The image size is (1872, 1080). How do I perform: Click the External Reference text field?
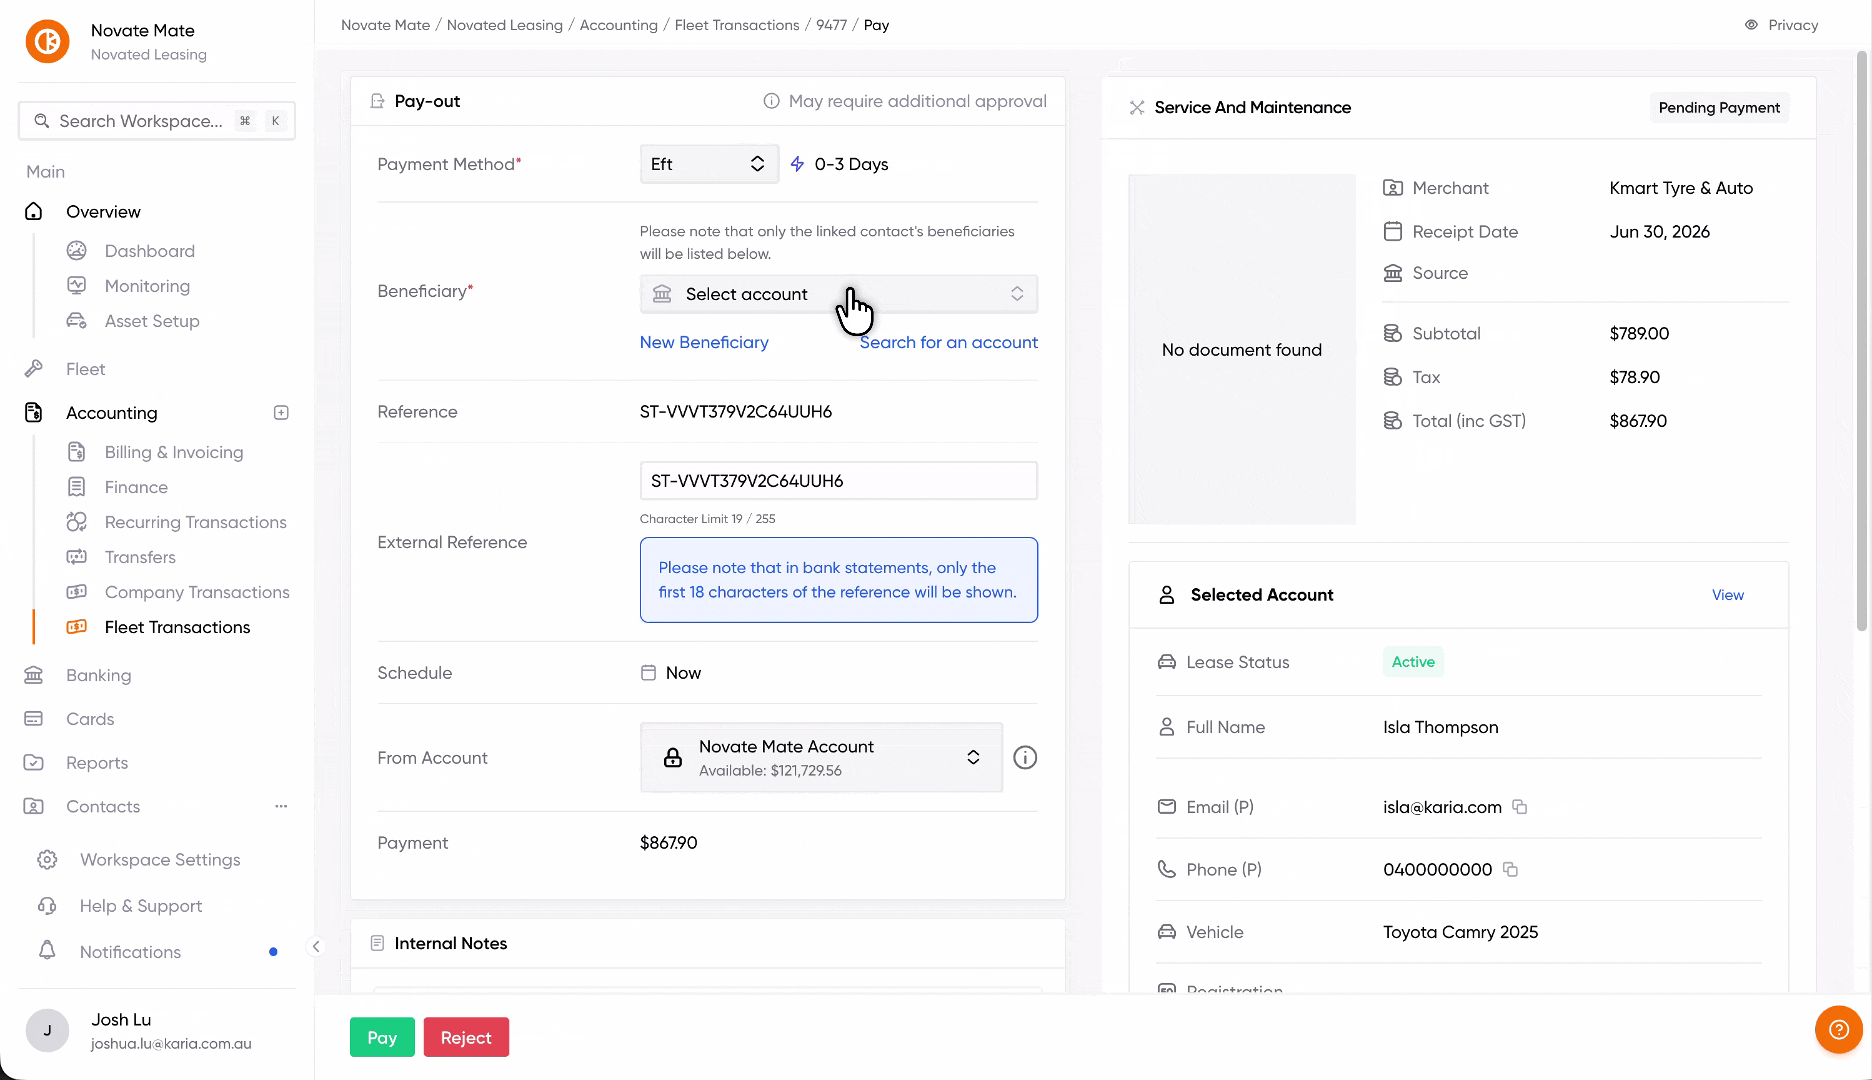click(x=838, y=481)
